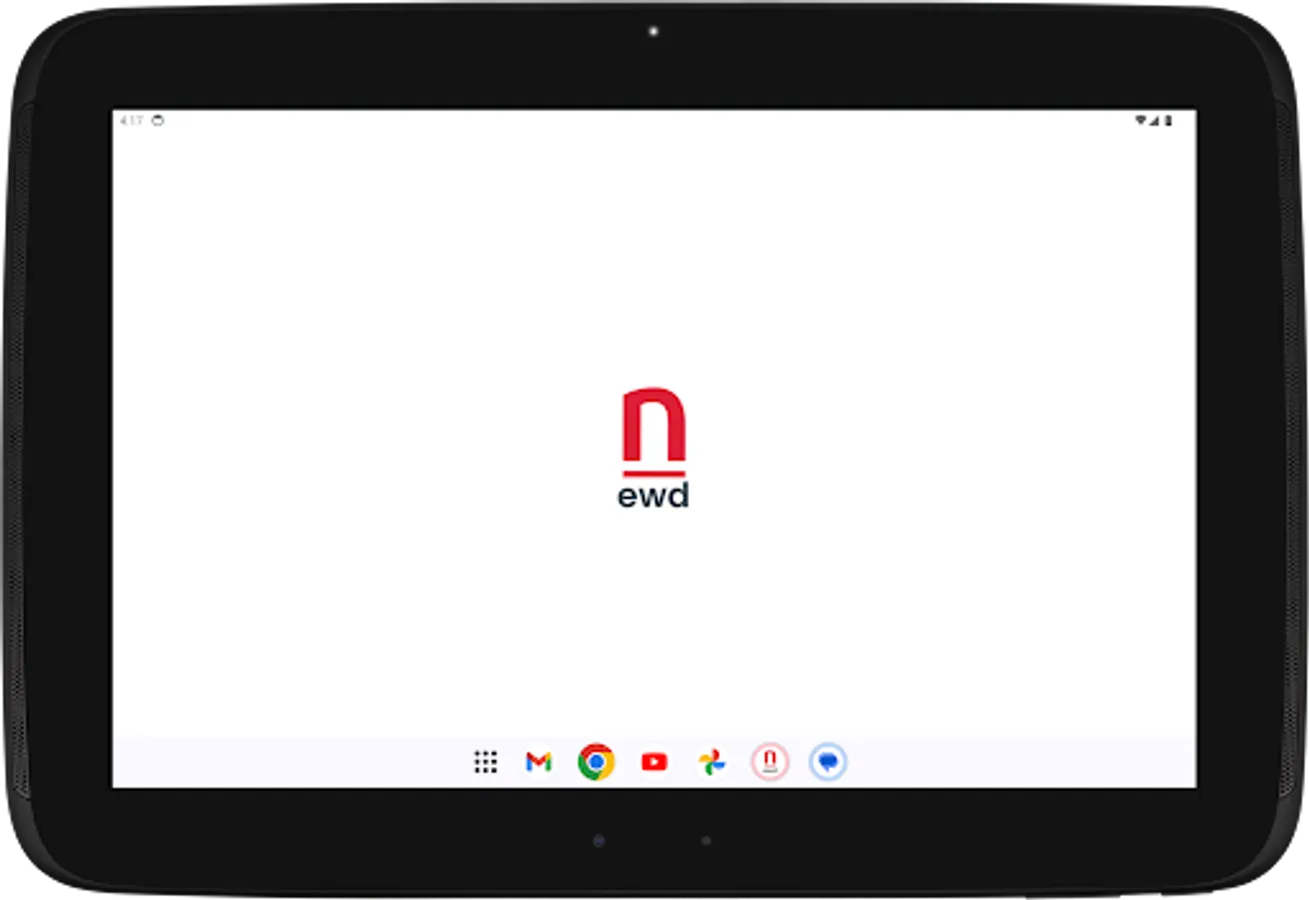Tap the status bar area

tap(650, 120)
